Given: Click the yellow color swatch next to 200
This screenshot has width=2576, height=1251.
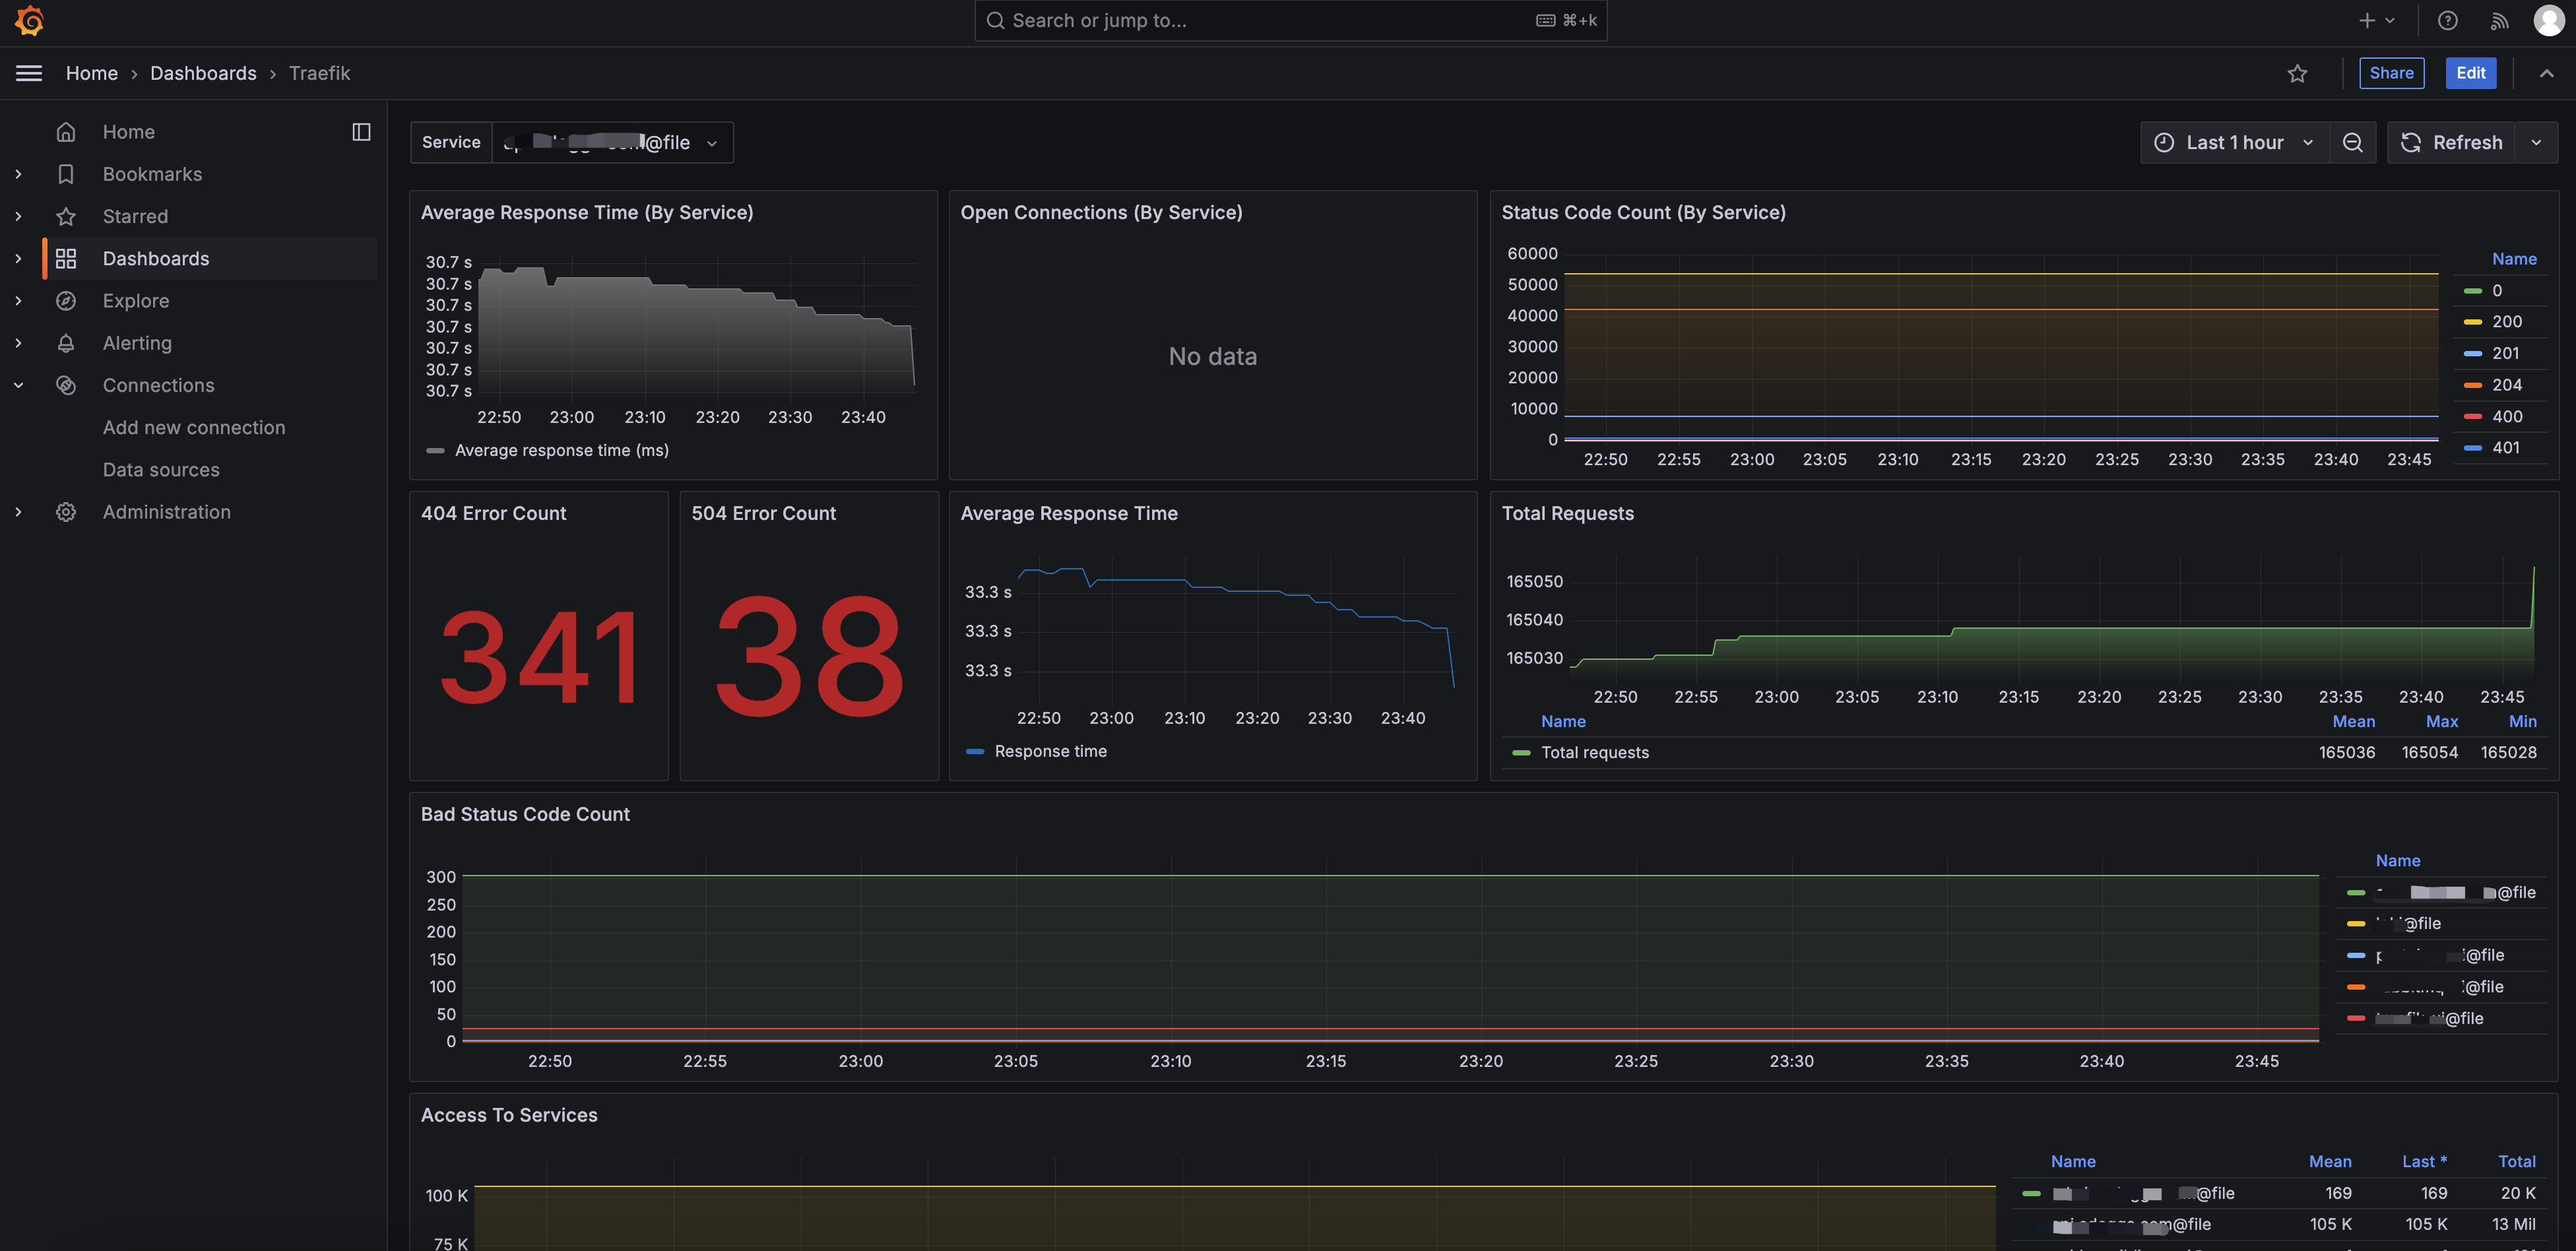Looking at the screenshot, I should pos(2473,321).
